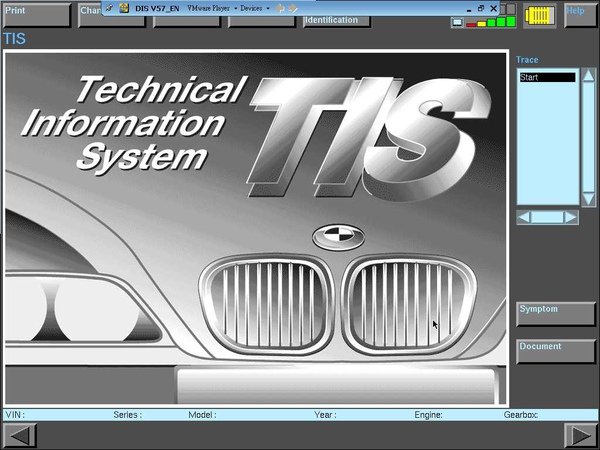Minimize the VMware Player window
This screenshot has width=600, height=450.
click(x=469, y=9)
